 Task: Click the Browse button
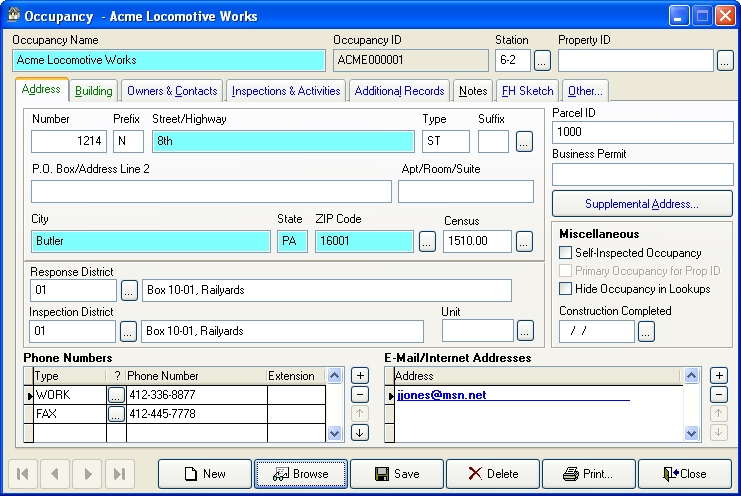(301, 473)
